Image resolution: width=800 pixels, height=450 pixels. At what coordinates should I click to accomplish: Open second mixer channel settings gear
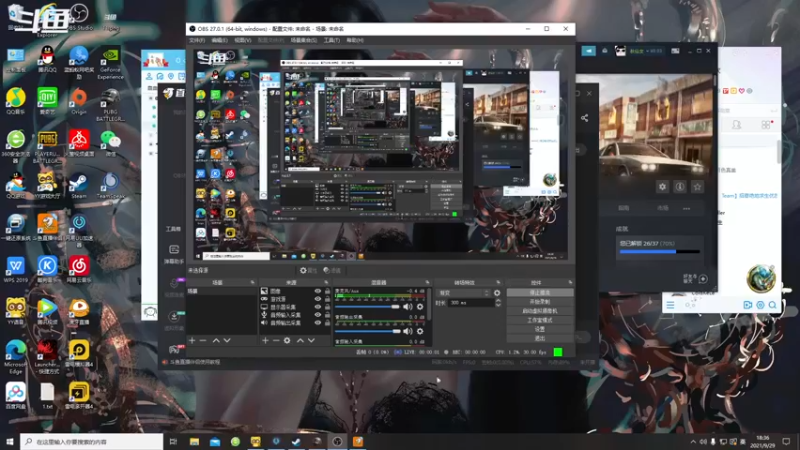(x=420, y=331)
